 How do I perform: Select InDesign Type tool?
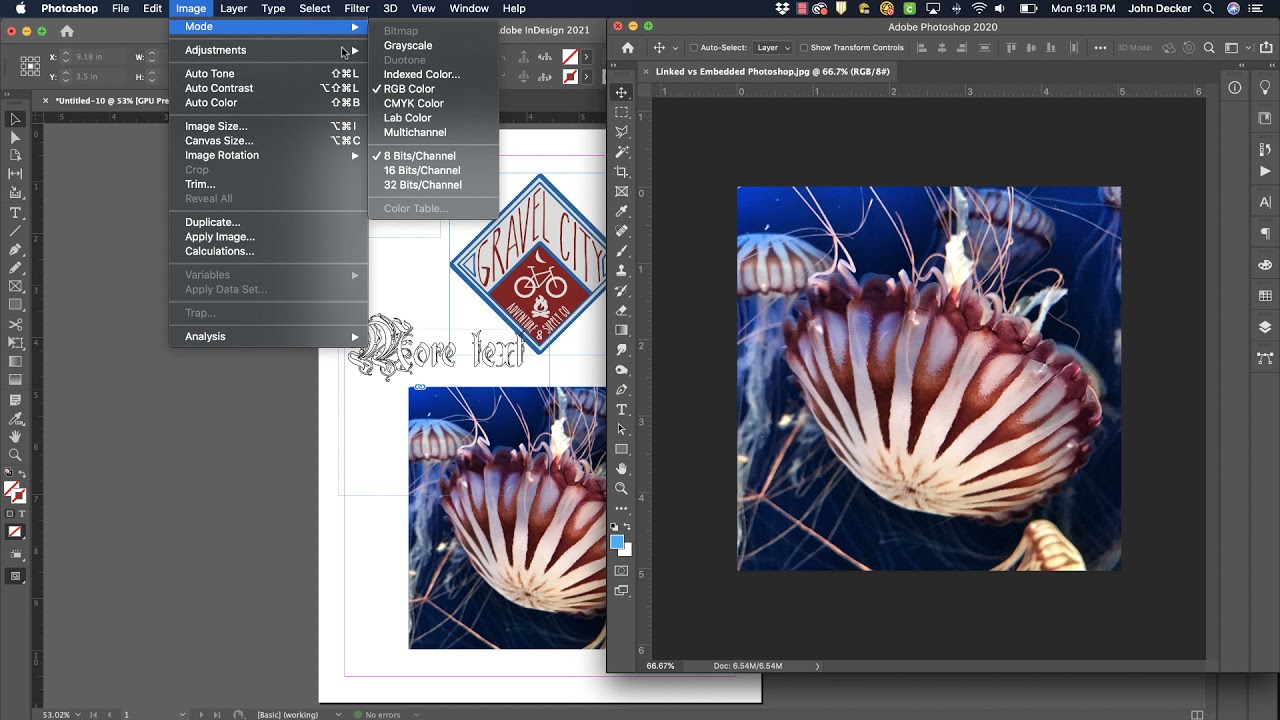(x=15, y=213)
